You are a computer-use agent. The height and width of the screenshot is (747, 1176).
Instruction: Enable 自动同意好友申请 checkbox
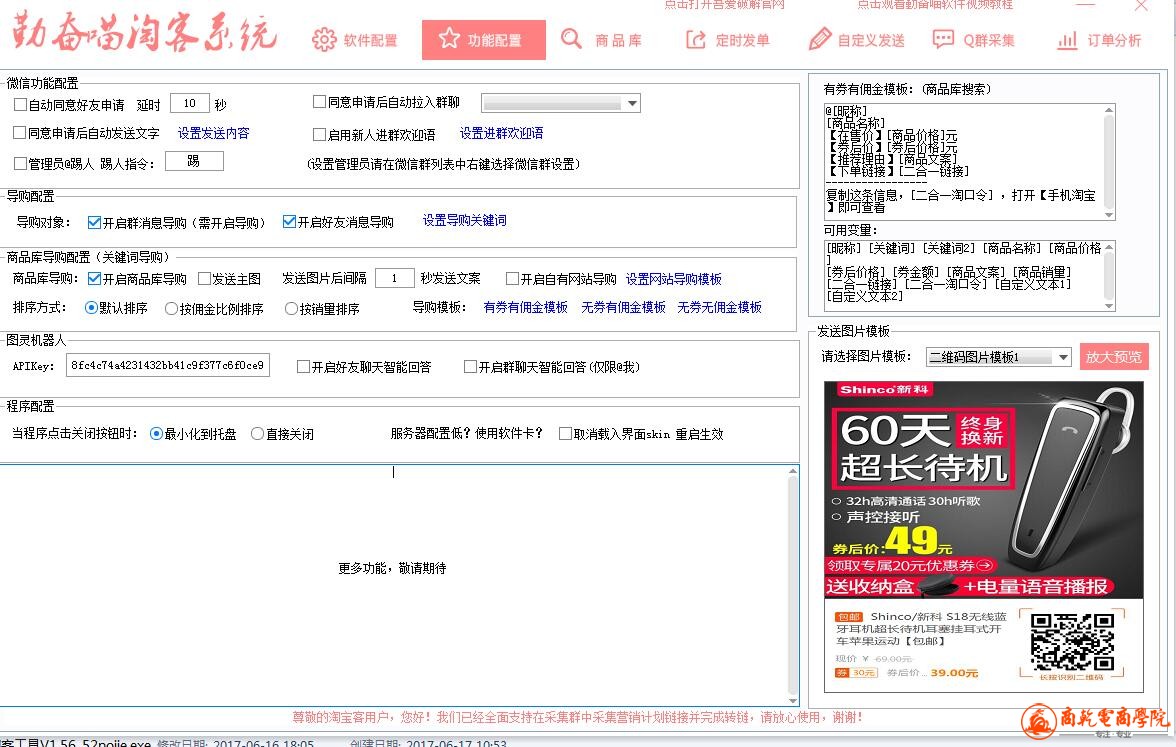[x=21, y=104]
